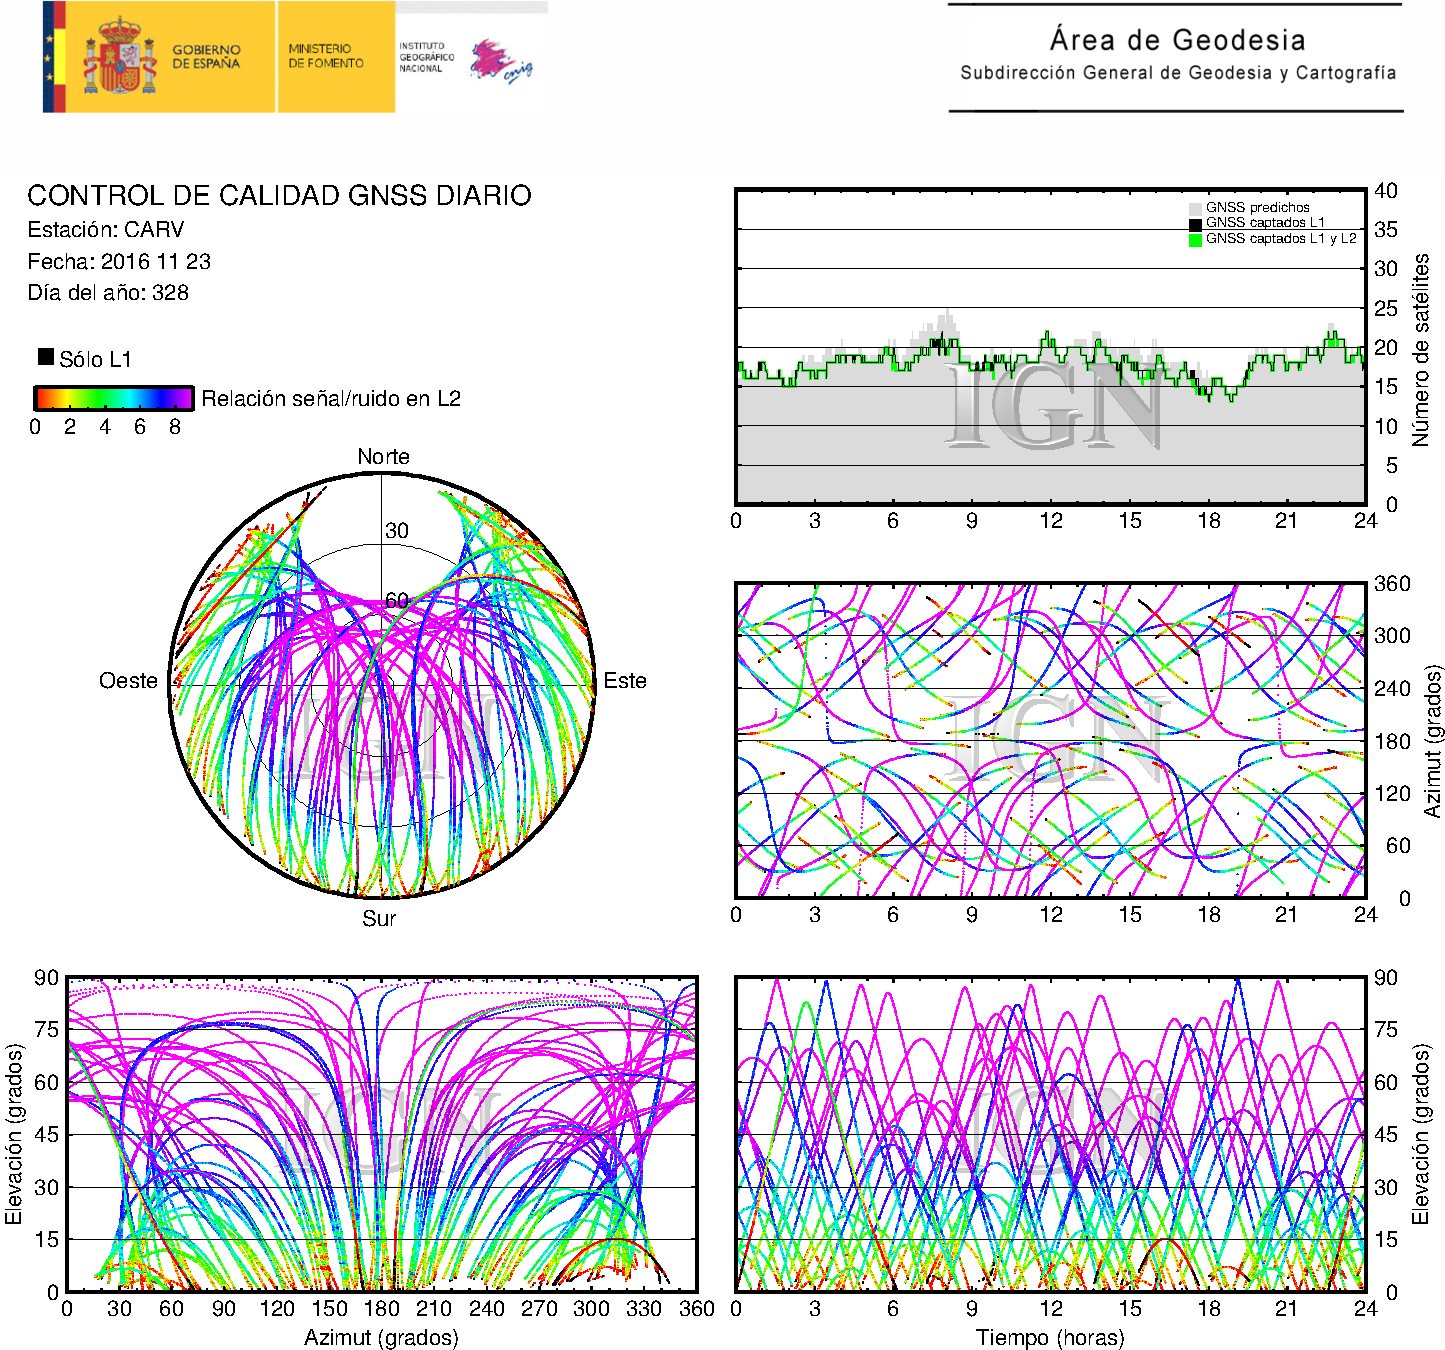Click the 'GNSS captados L1 y L2' legend text
1445x1350 pixels.
(1281, 239)
